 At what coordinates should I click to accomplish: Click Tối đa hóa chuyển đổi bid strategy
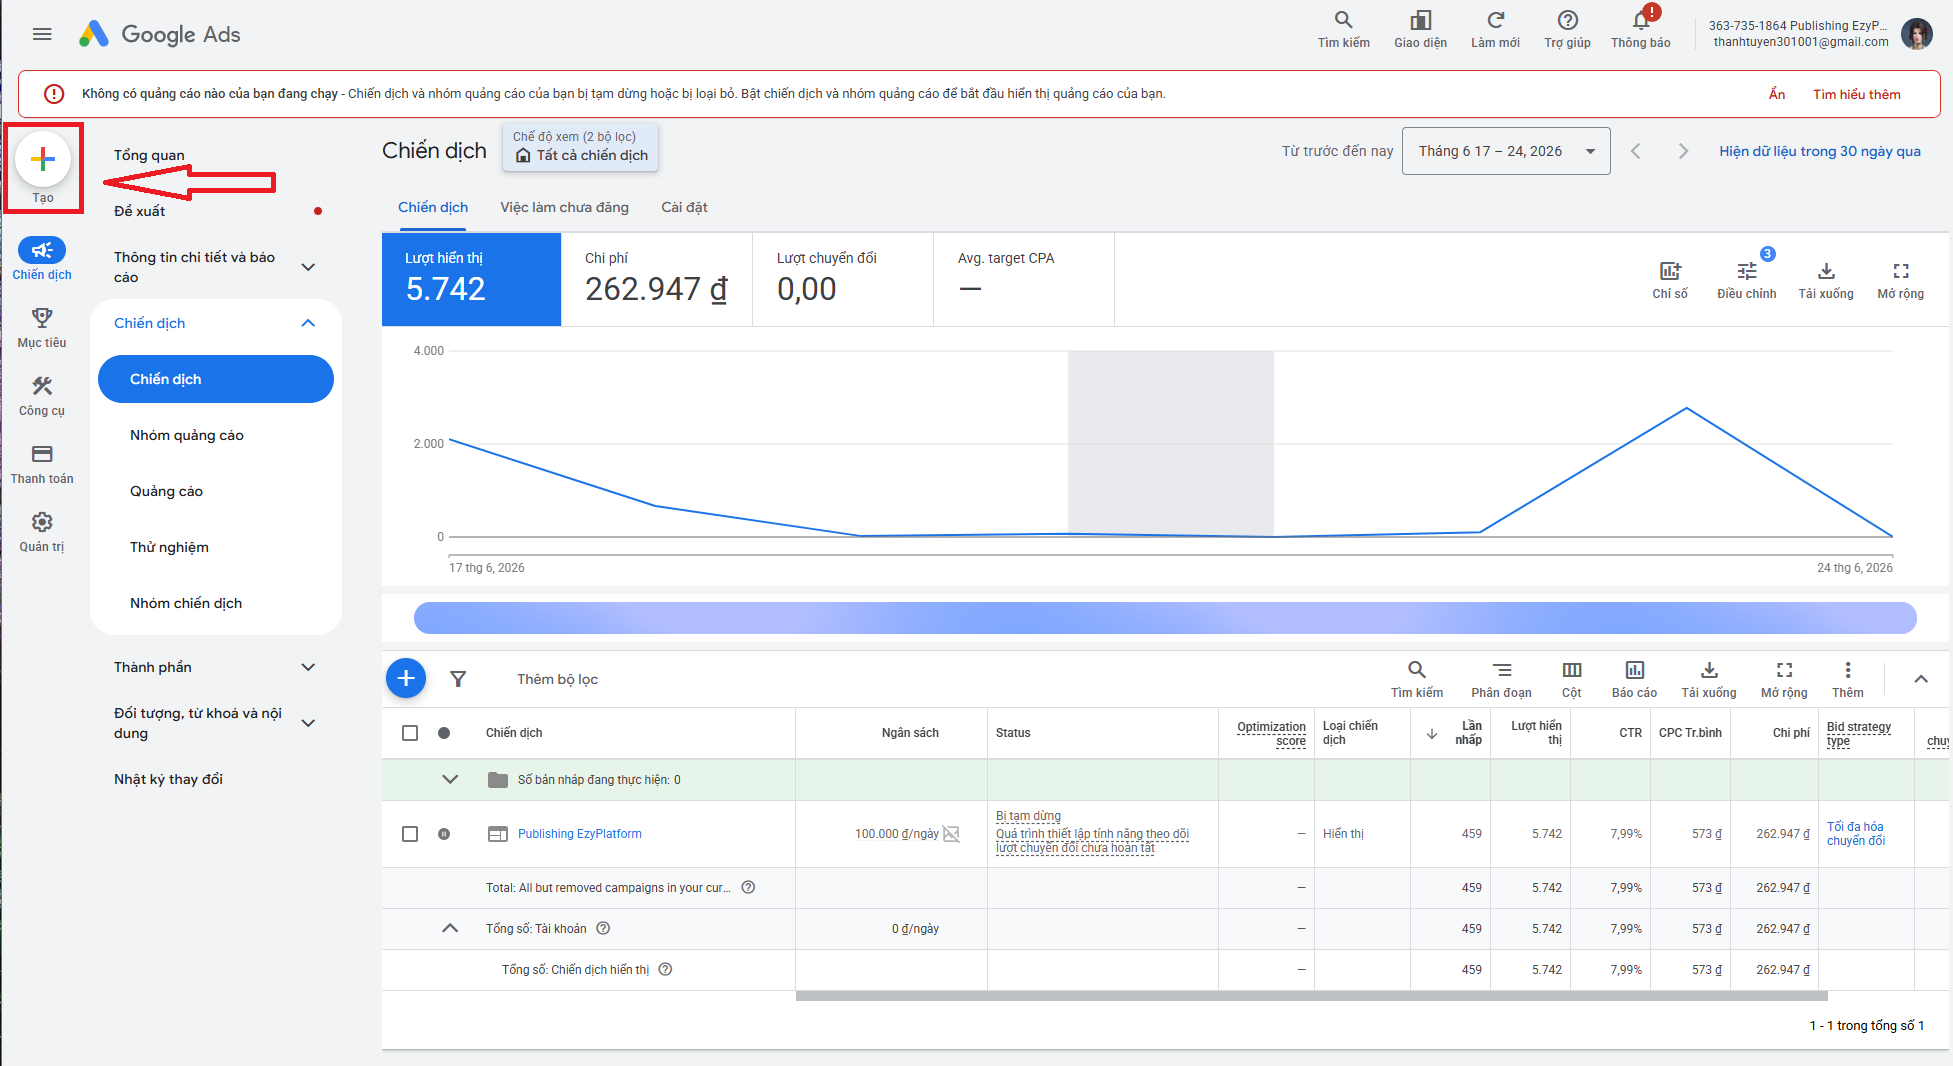[x=1856, y=834]
